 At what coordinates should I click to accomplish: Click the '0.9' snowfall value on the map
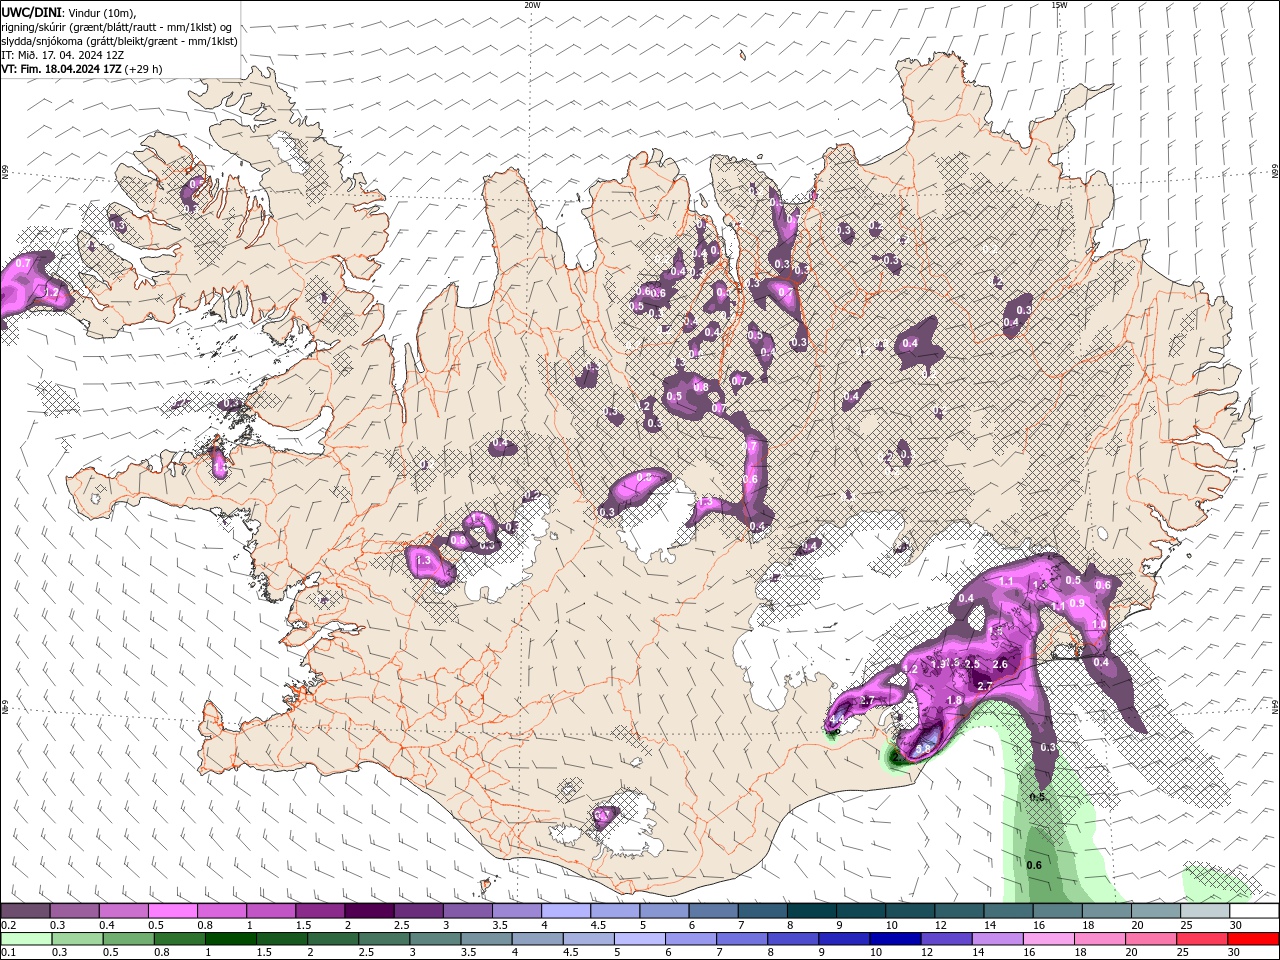(x=1077, y=603)
